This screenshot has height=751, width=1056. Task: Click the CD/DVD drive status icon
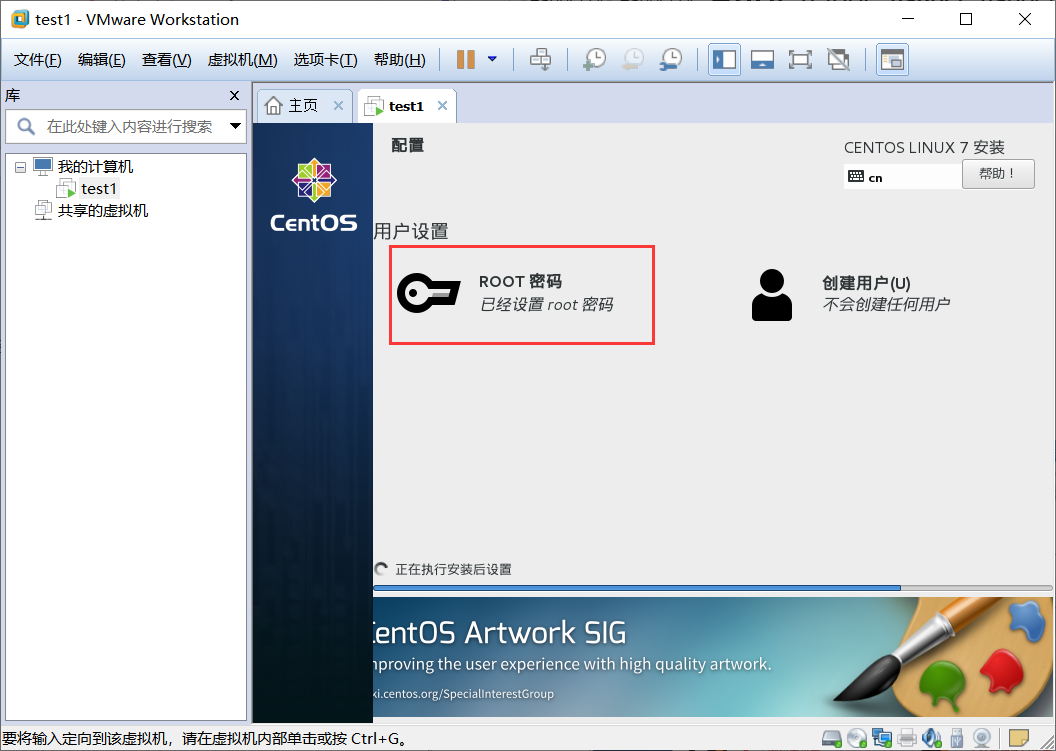[857, 738]
